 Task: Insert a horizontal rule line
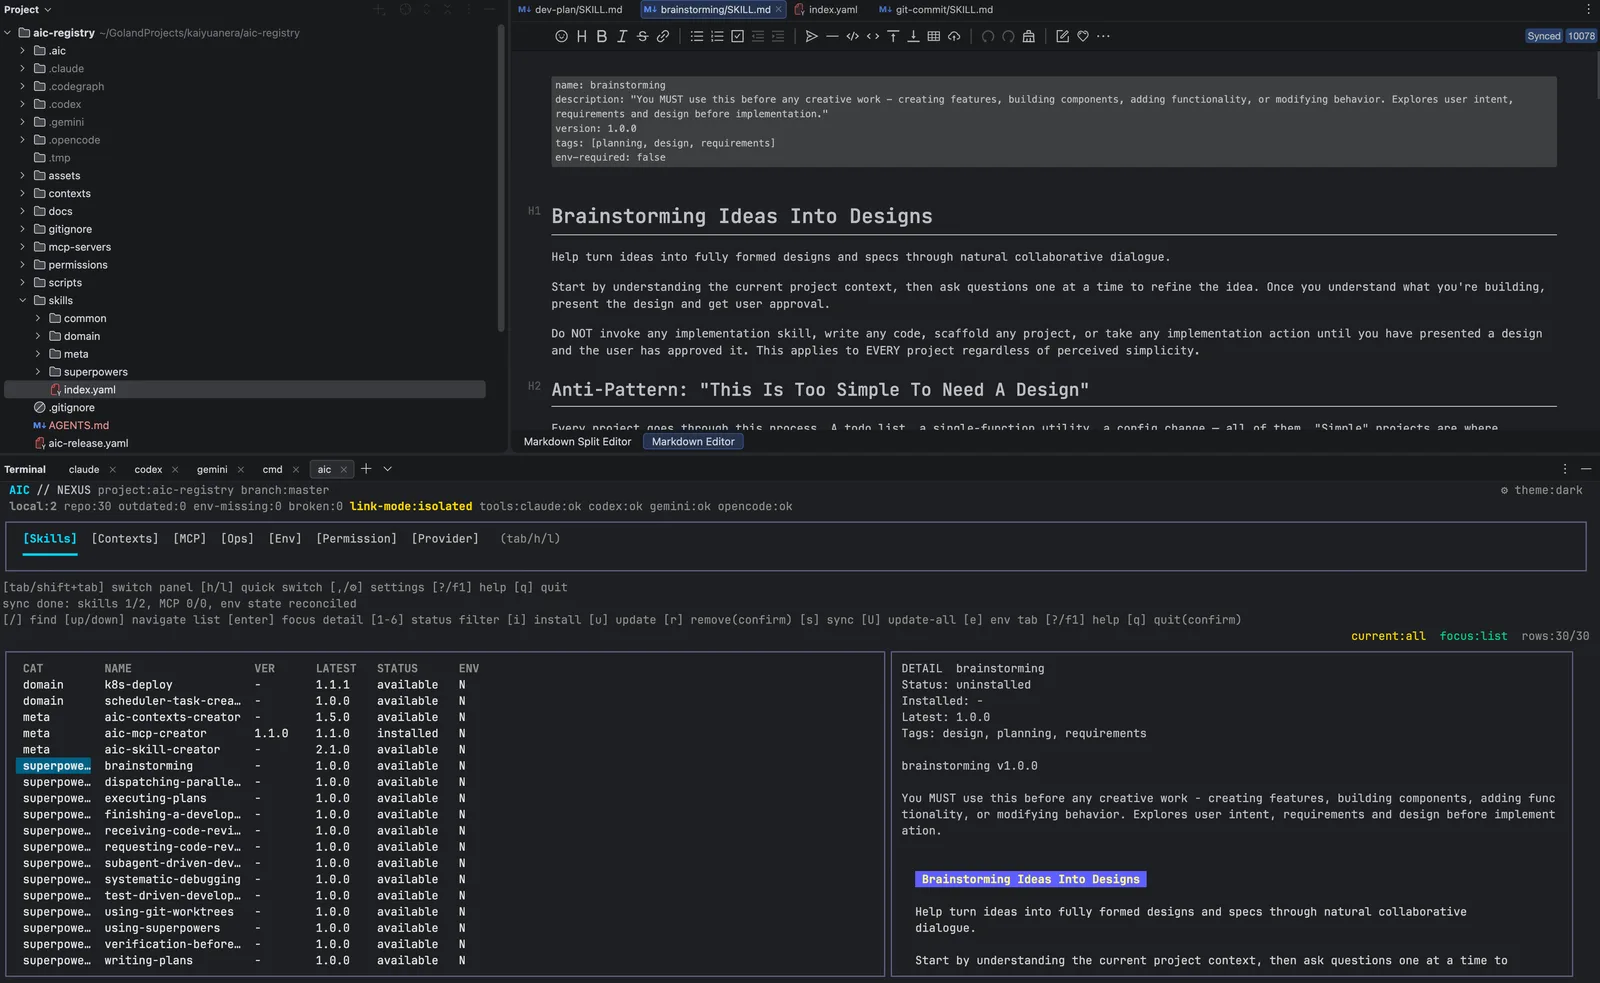click(x=832, y=36)
